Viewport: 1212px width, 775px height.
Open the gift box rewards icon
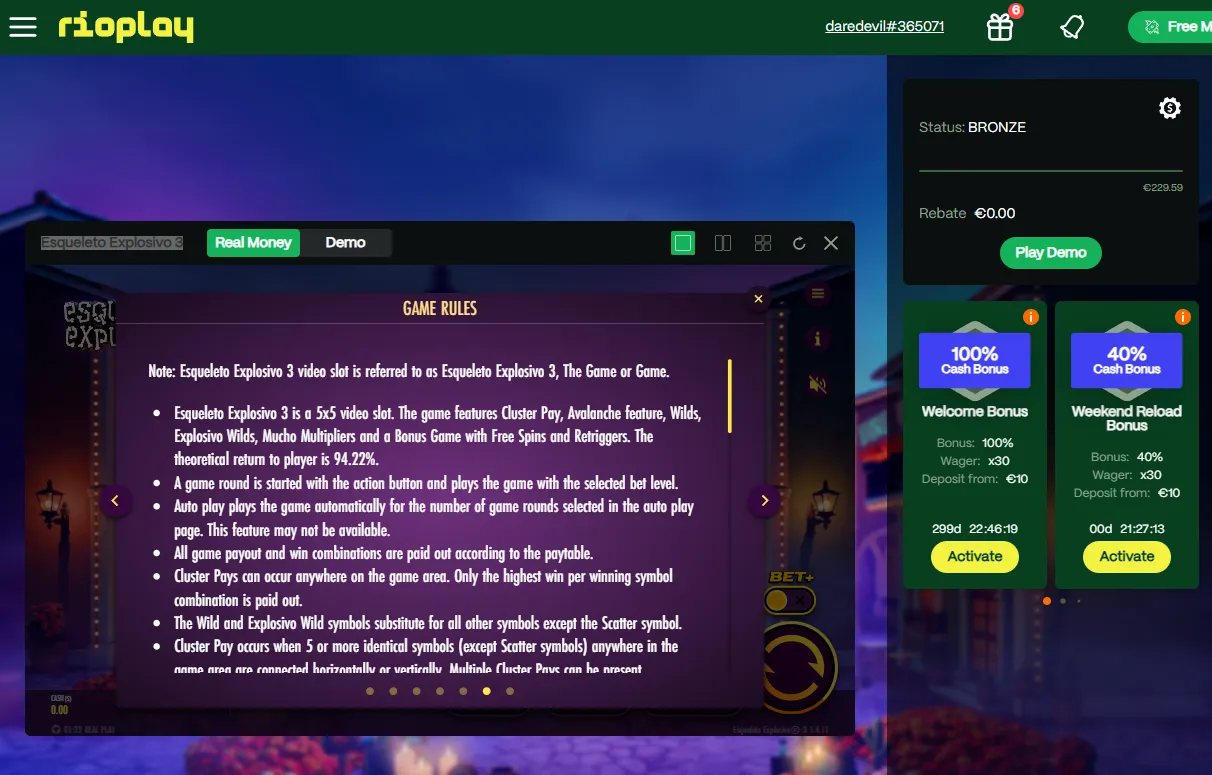1000,27
